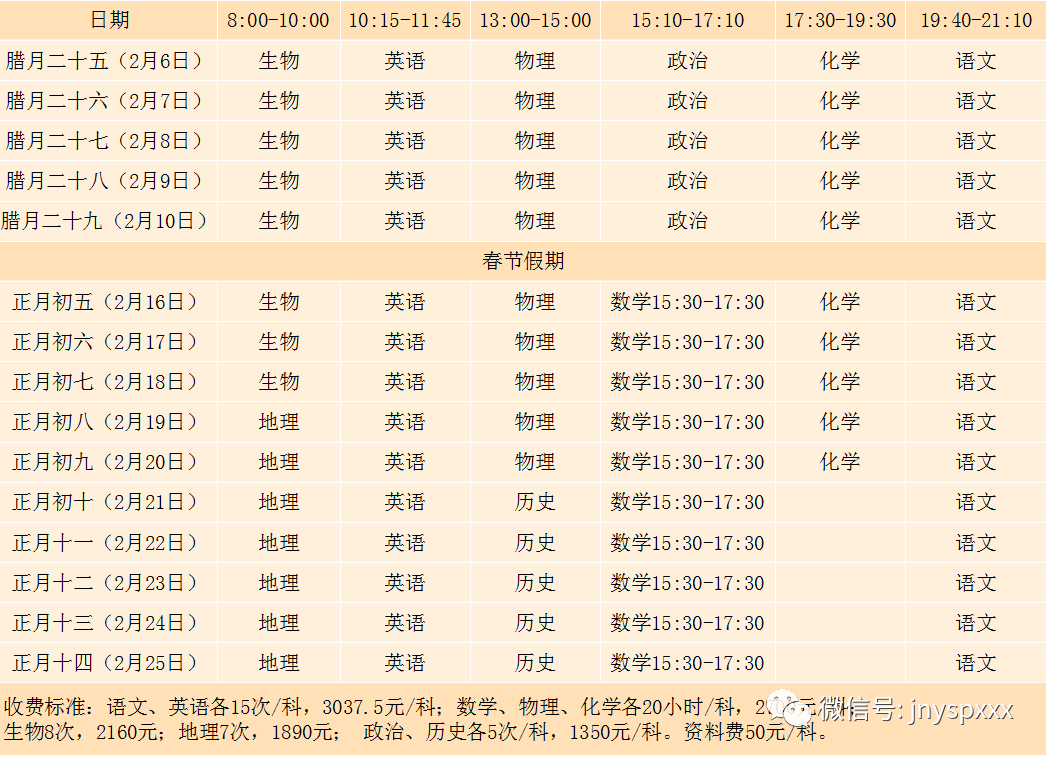
Task: Click 化学 in the 正月初九 (2月20日) row
Action: click(x=840, y=462)
